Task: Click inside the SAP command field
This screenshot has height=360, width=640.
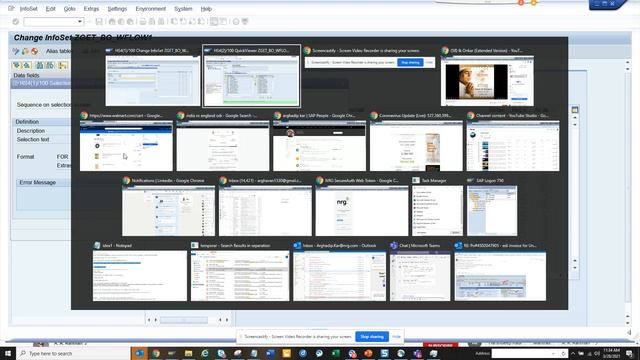Action: pyautogui.click(x=51, y=22)
